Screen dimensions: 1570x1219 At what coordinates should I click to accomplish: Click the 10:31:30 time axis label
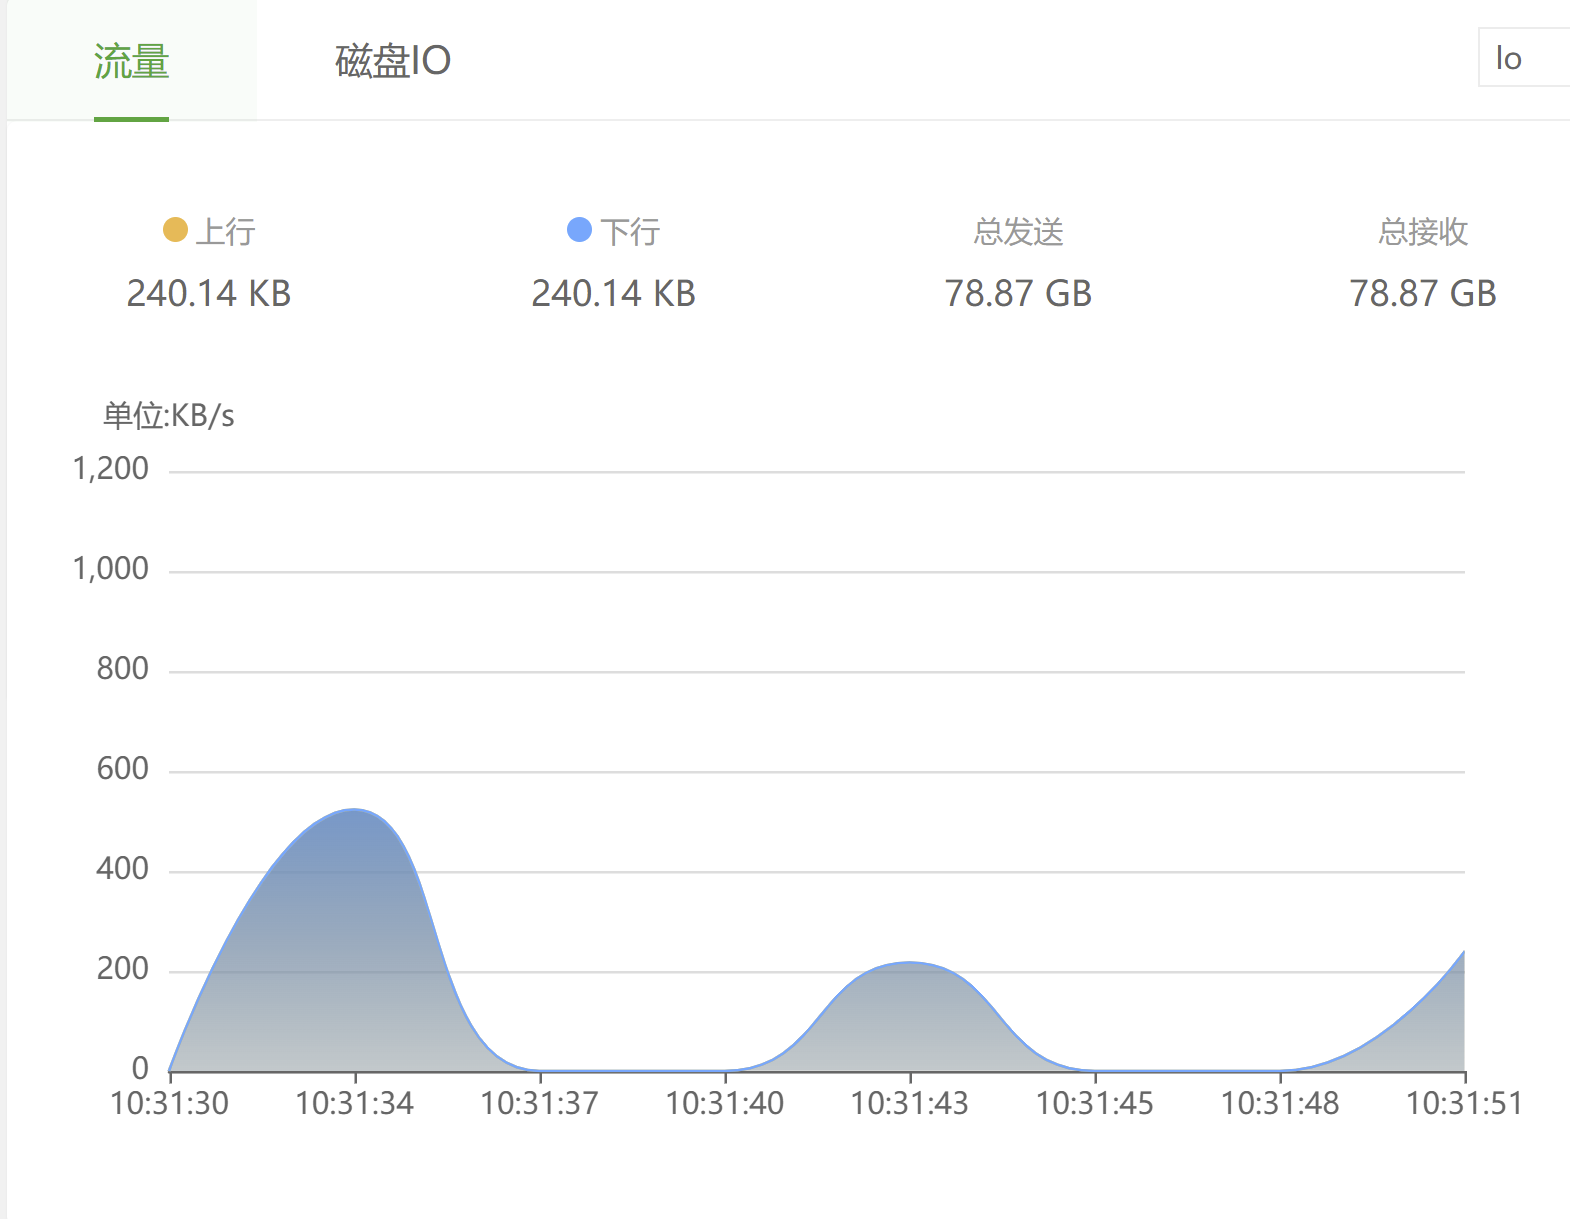click(170, 1103)
